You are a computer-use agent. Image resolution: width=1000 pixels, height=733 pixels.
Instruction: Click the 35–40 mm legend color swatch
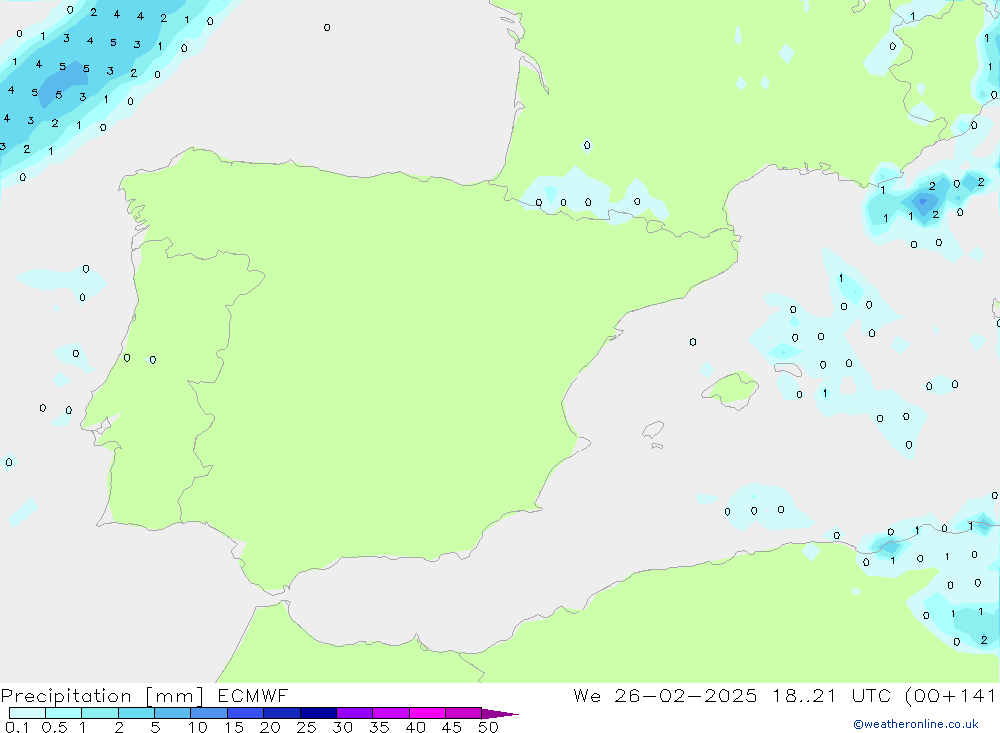point(391,713)
